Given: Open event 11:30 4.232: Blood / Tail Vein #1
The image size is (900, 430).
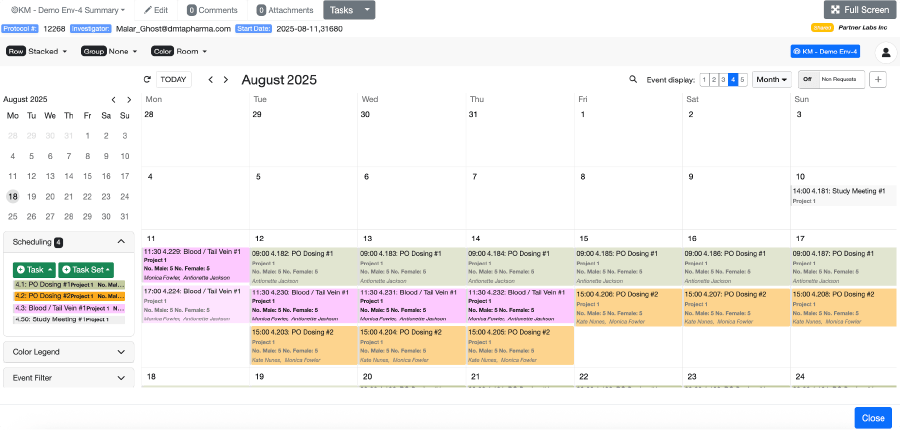Looking at the screenshot, I should (520, 305).
